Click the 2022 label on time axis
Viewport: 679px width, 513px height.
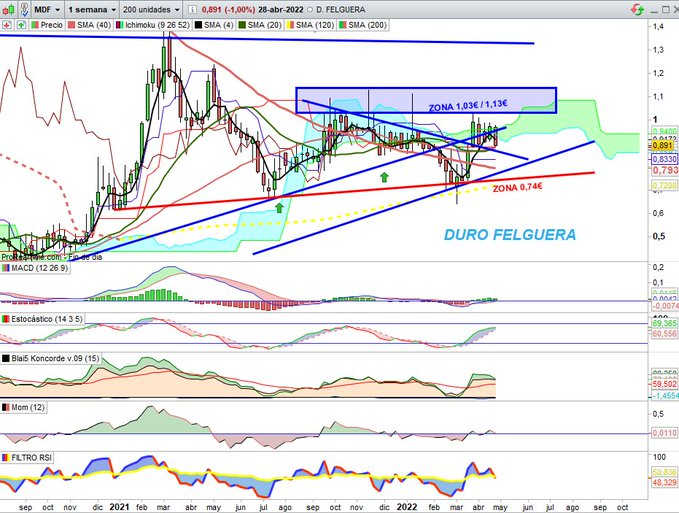coord(407,507)
